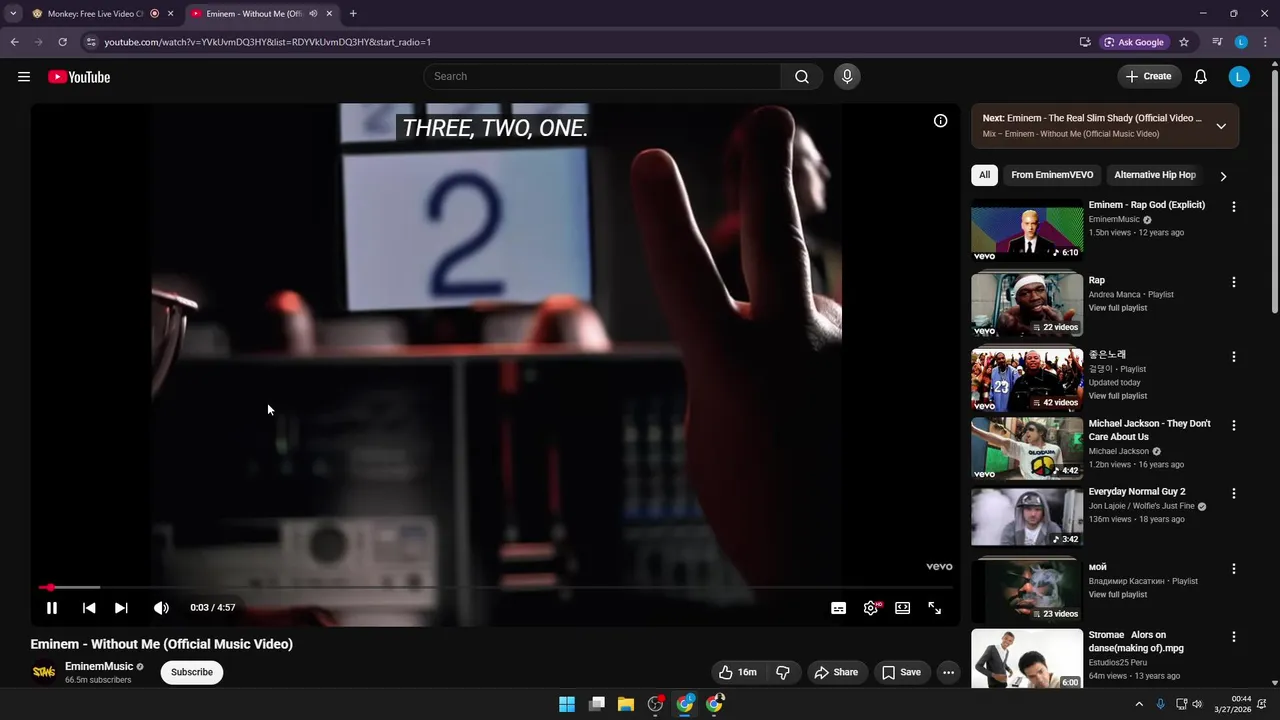The width and height of the screenshot is (1280, 720).
Task: Open File Explorer from taskbar
Action: click(626, 704)
